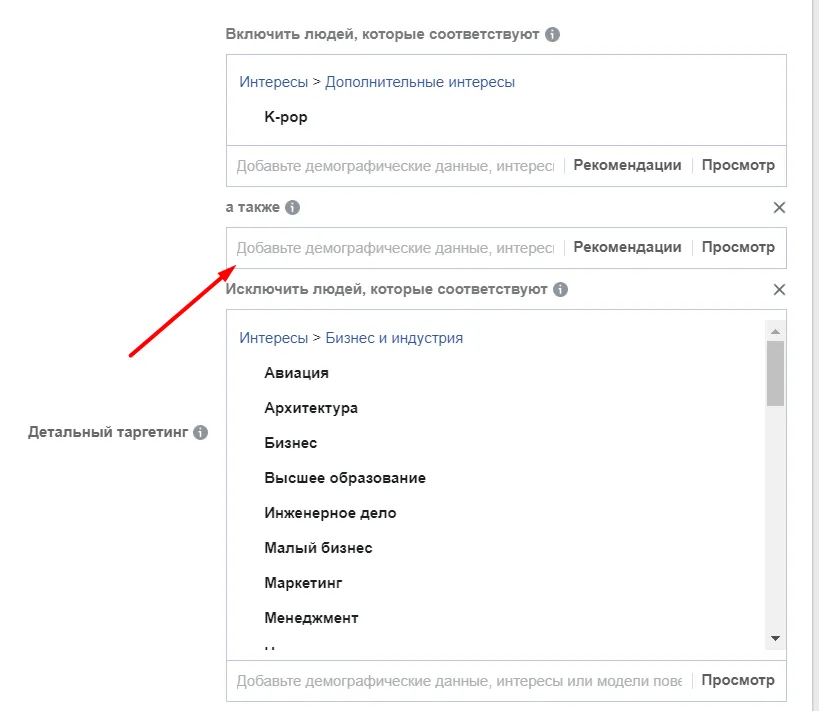Click info icon next to 'Включить людей'
Viewport: 819px width, 711px height.
pos(552,34)
